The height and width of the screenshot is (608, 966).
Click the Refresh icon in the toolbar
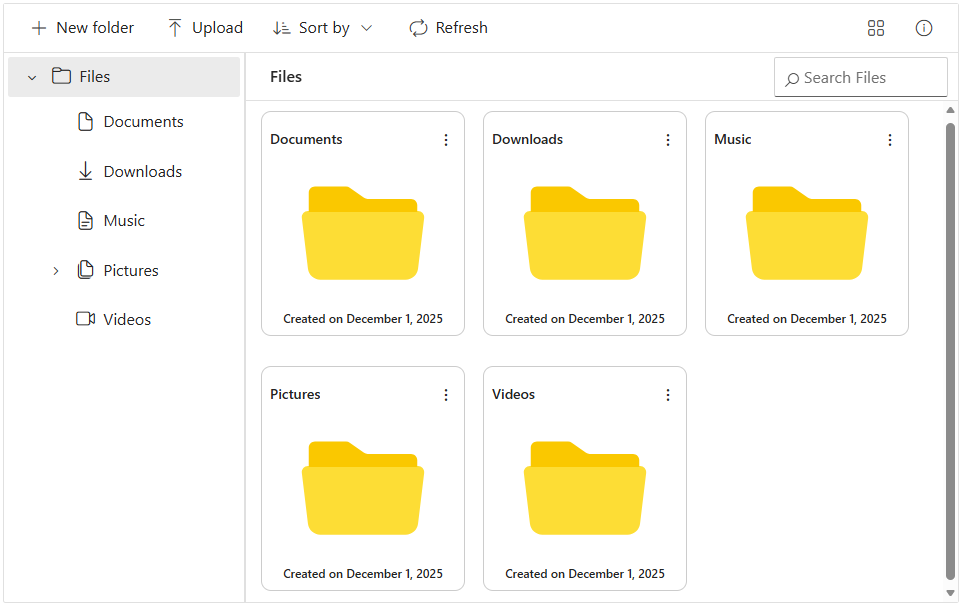[418, 28]
